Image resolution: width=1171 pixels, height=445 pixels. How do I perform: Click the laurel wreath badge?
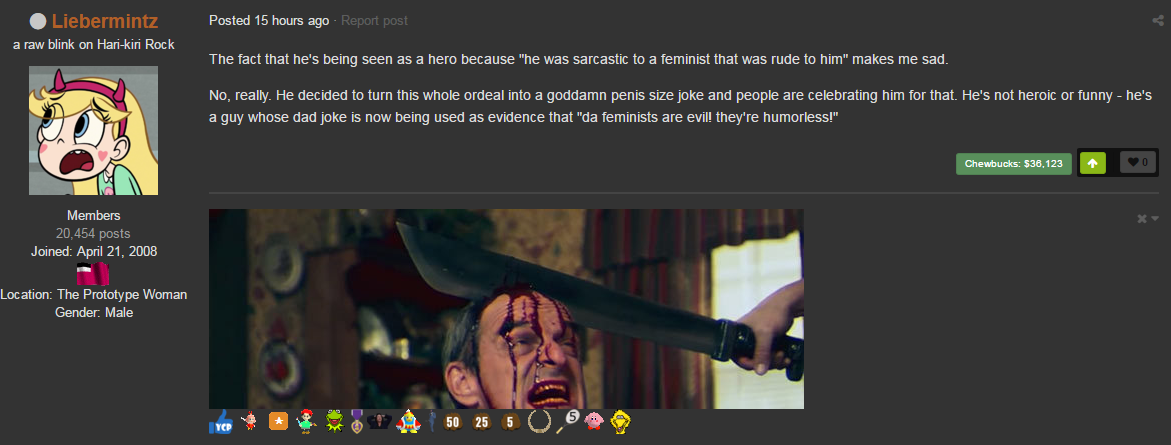538,422
